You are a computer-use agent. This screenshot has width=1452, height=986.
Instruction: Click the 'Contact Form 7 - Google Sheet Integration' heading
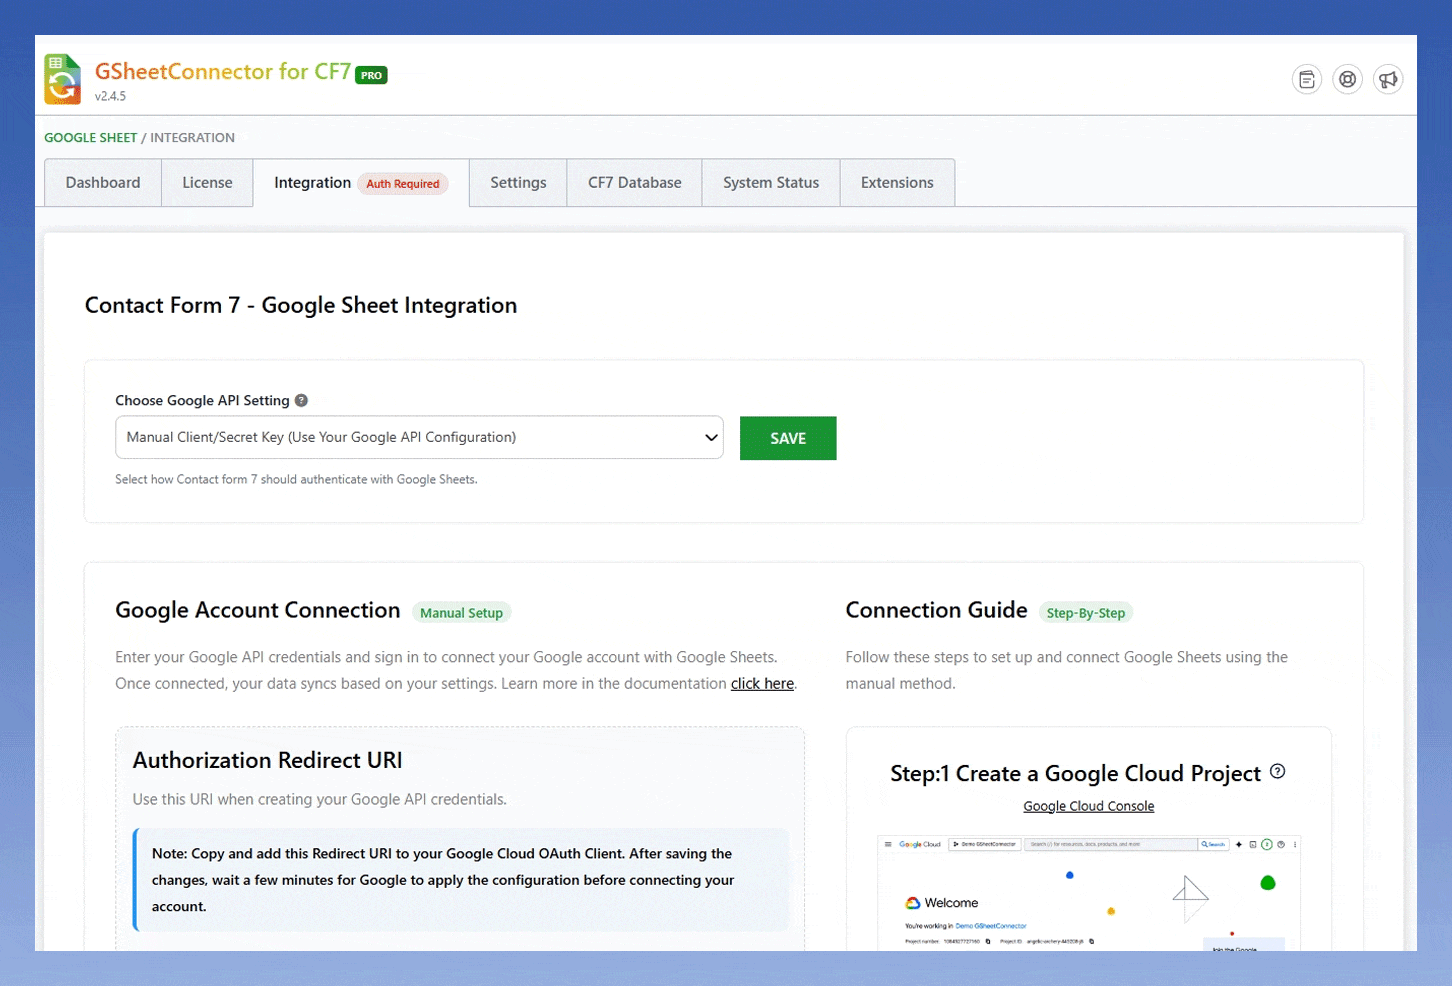(x=301, y=306)
